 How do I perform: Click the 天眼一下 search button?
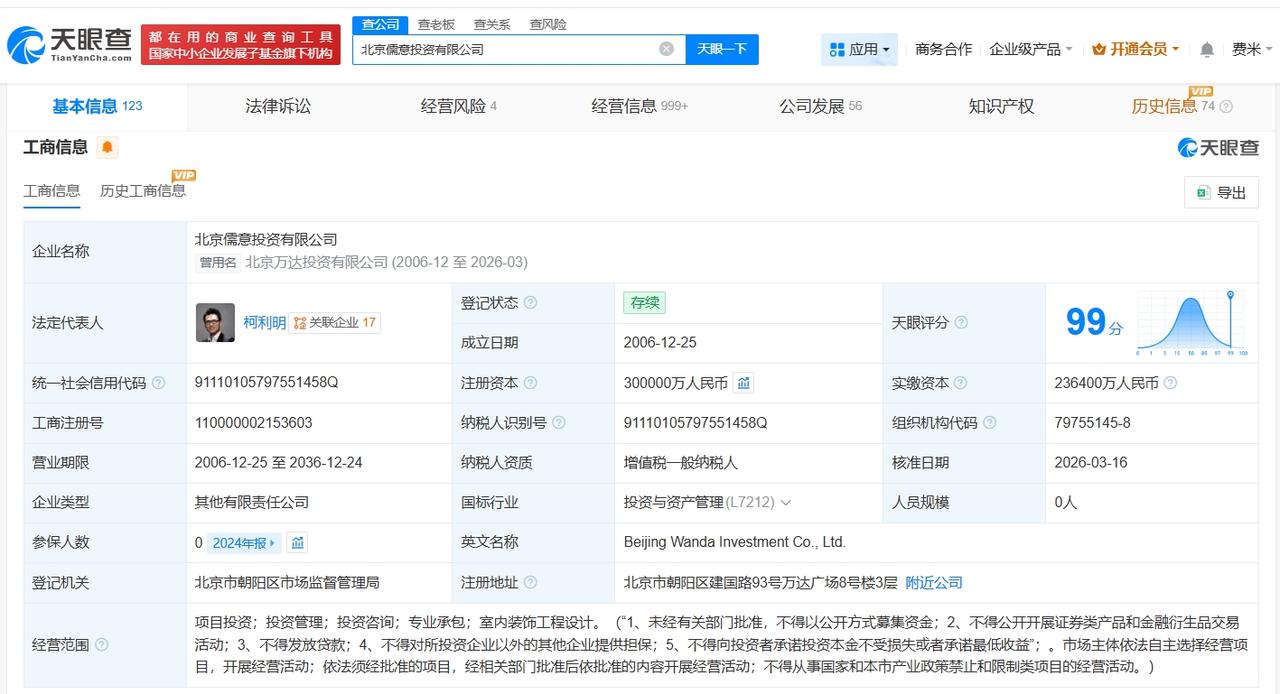tap(722, 49)
